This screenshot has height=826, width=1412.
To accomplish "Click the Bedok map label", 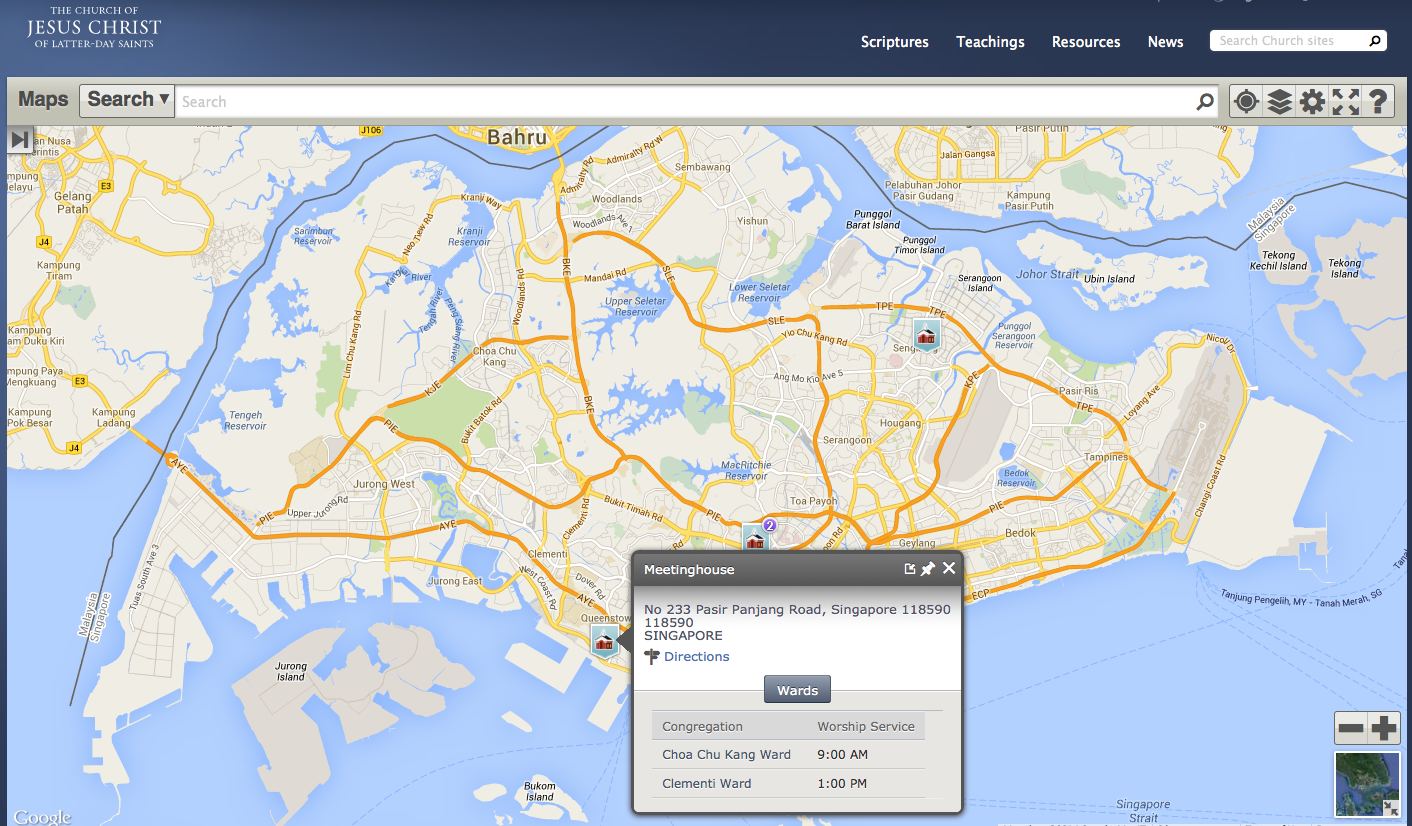I will 1021,533.
